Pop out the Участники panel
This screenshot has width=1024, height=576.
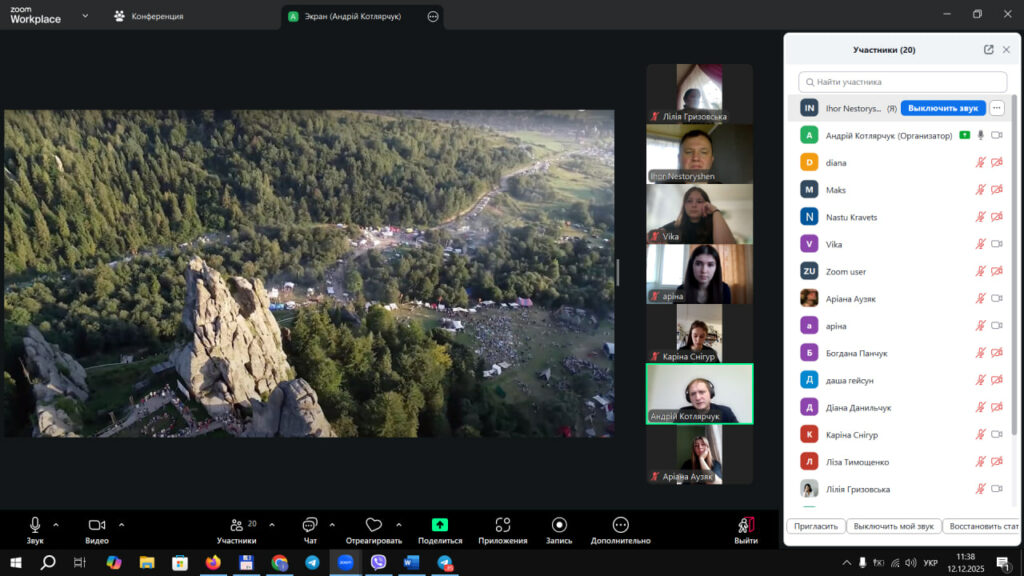[988, 50]
